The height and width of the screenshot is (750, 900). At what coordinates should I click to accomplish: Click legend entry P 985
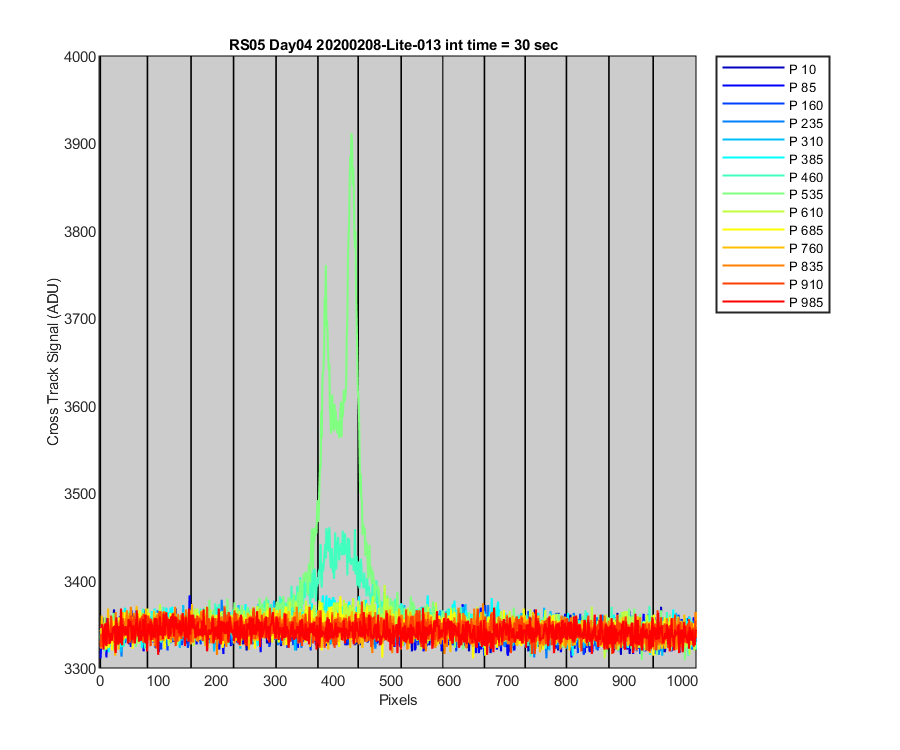pyautogui.click(x=773, y=302)
